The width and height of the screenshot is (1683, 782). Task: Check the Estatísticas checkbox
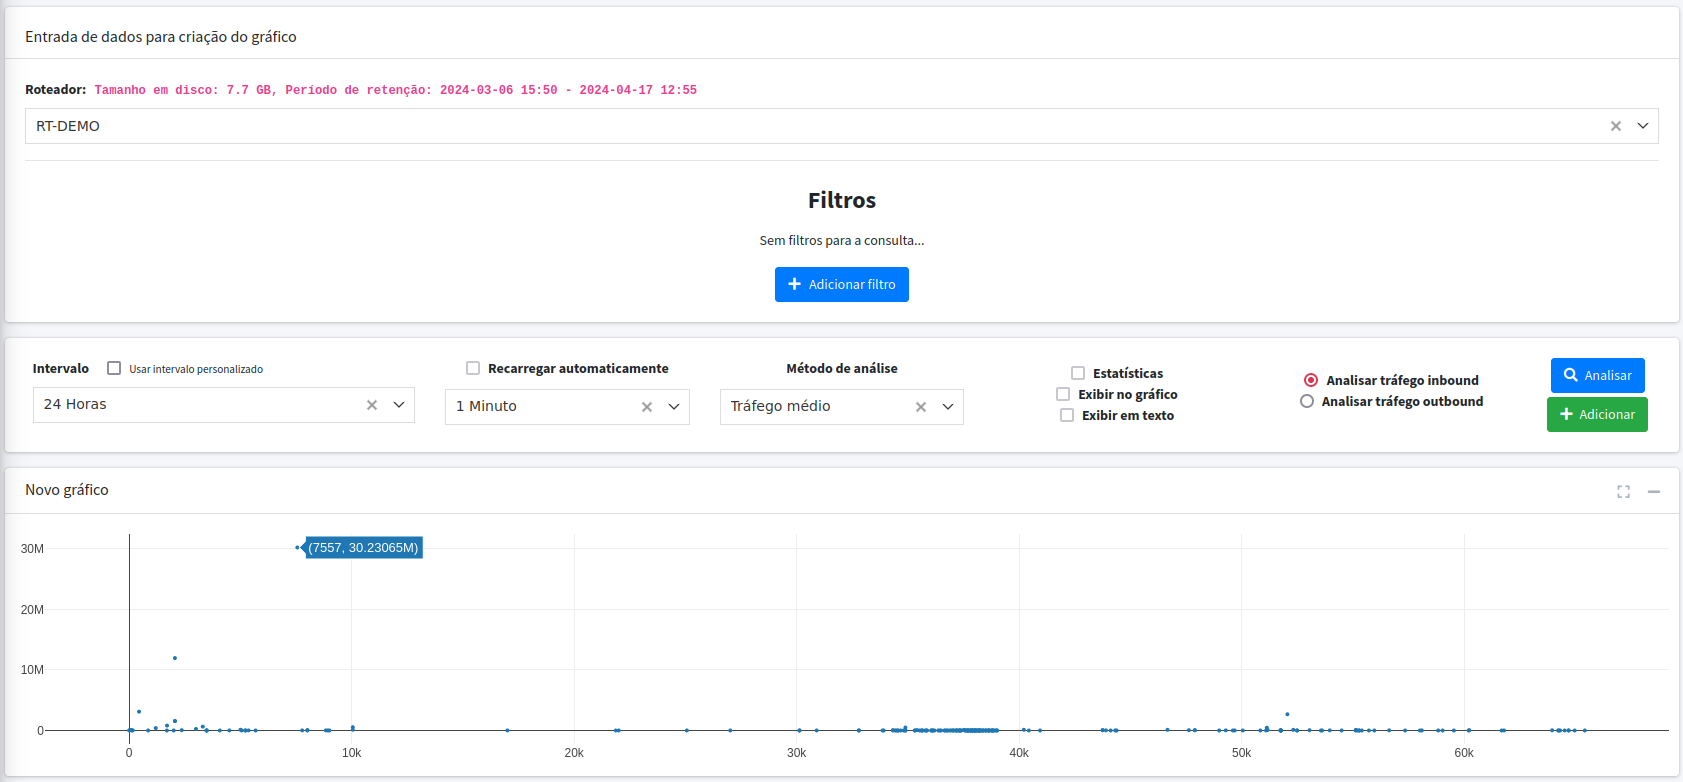1078,373
